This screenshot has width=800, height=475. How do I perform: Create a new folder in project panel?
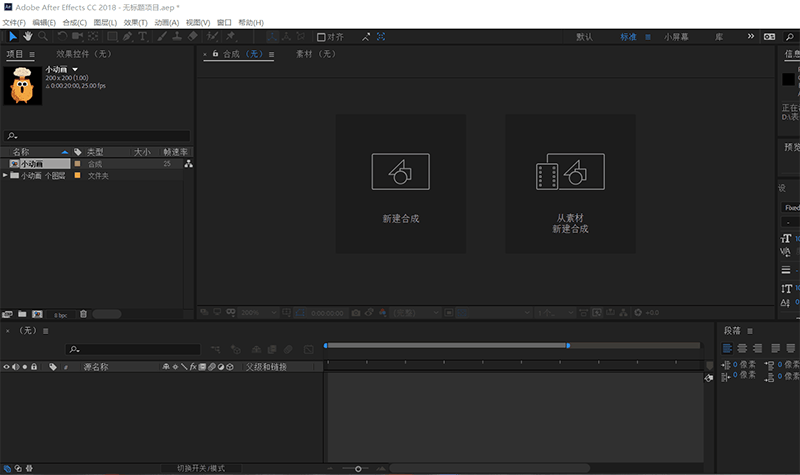coord(22,314)
